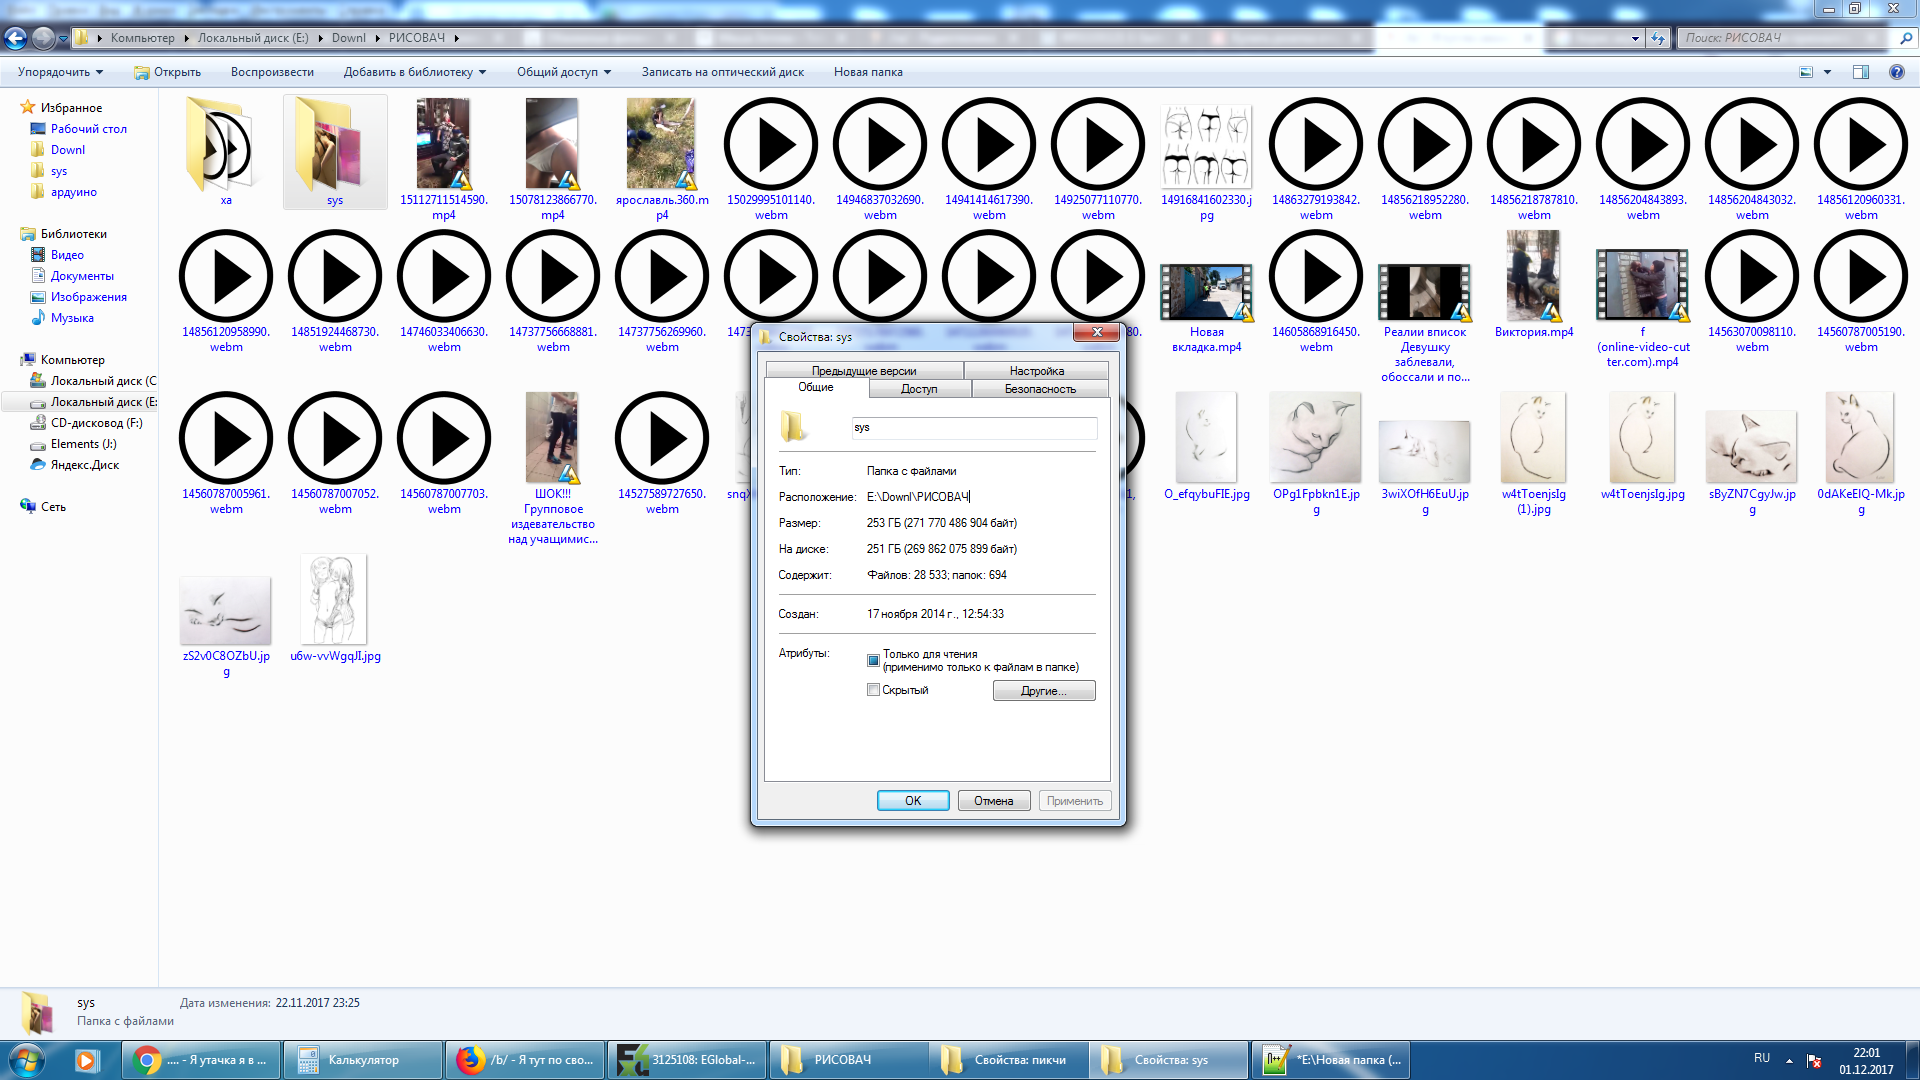This screenshot has width=1920, height=1080.
Task: Click the Back navigation arrow
Action: [x=15, y=38]
